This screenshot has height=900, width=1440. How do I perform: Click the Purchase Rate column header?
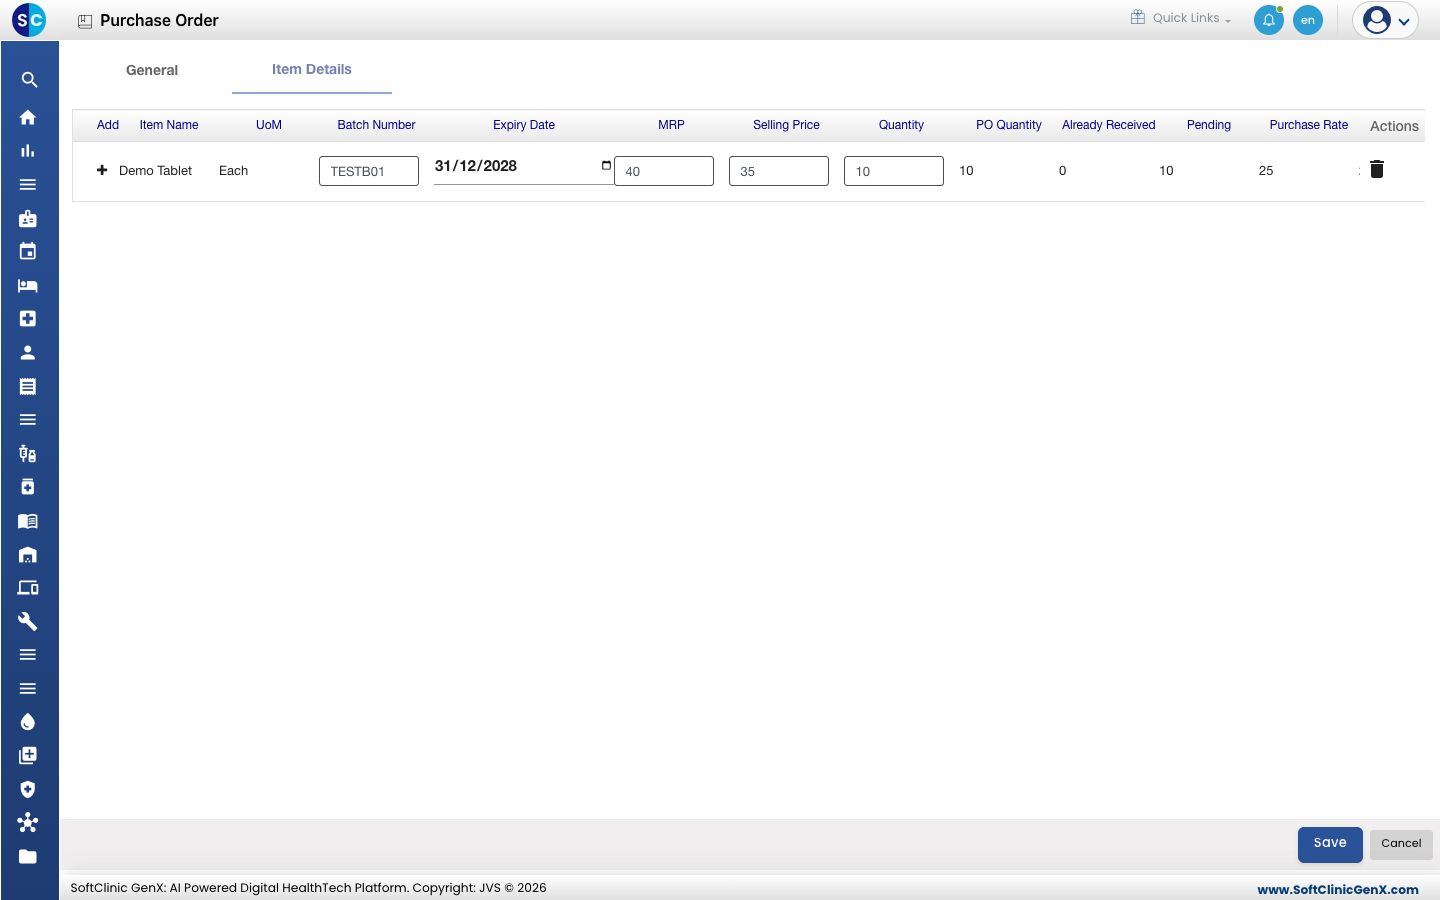point(1309,125)
